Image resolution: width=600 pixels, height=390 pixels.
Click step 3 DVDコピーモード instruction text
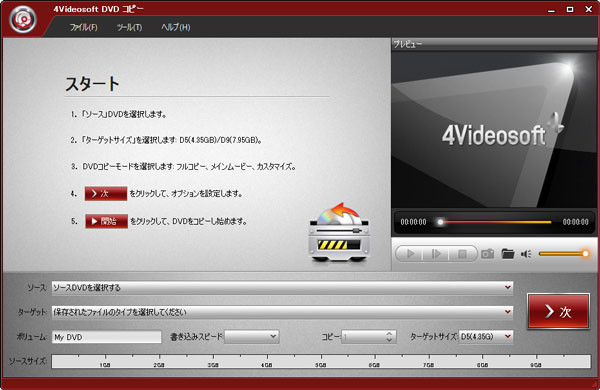click(189, 166)
